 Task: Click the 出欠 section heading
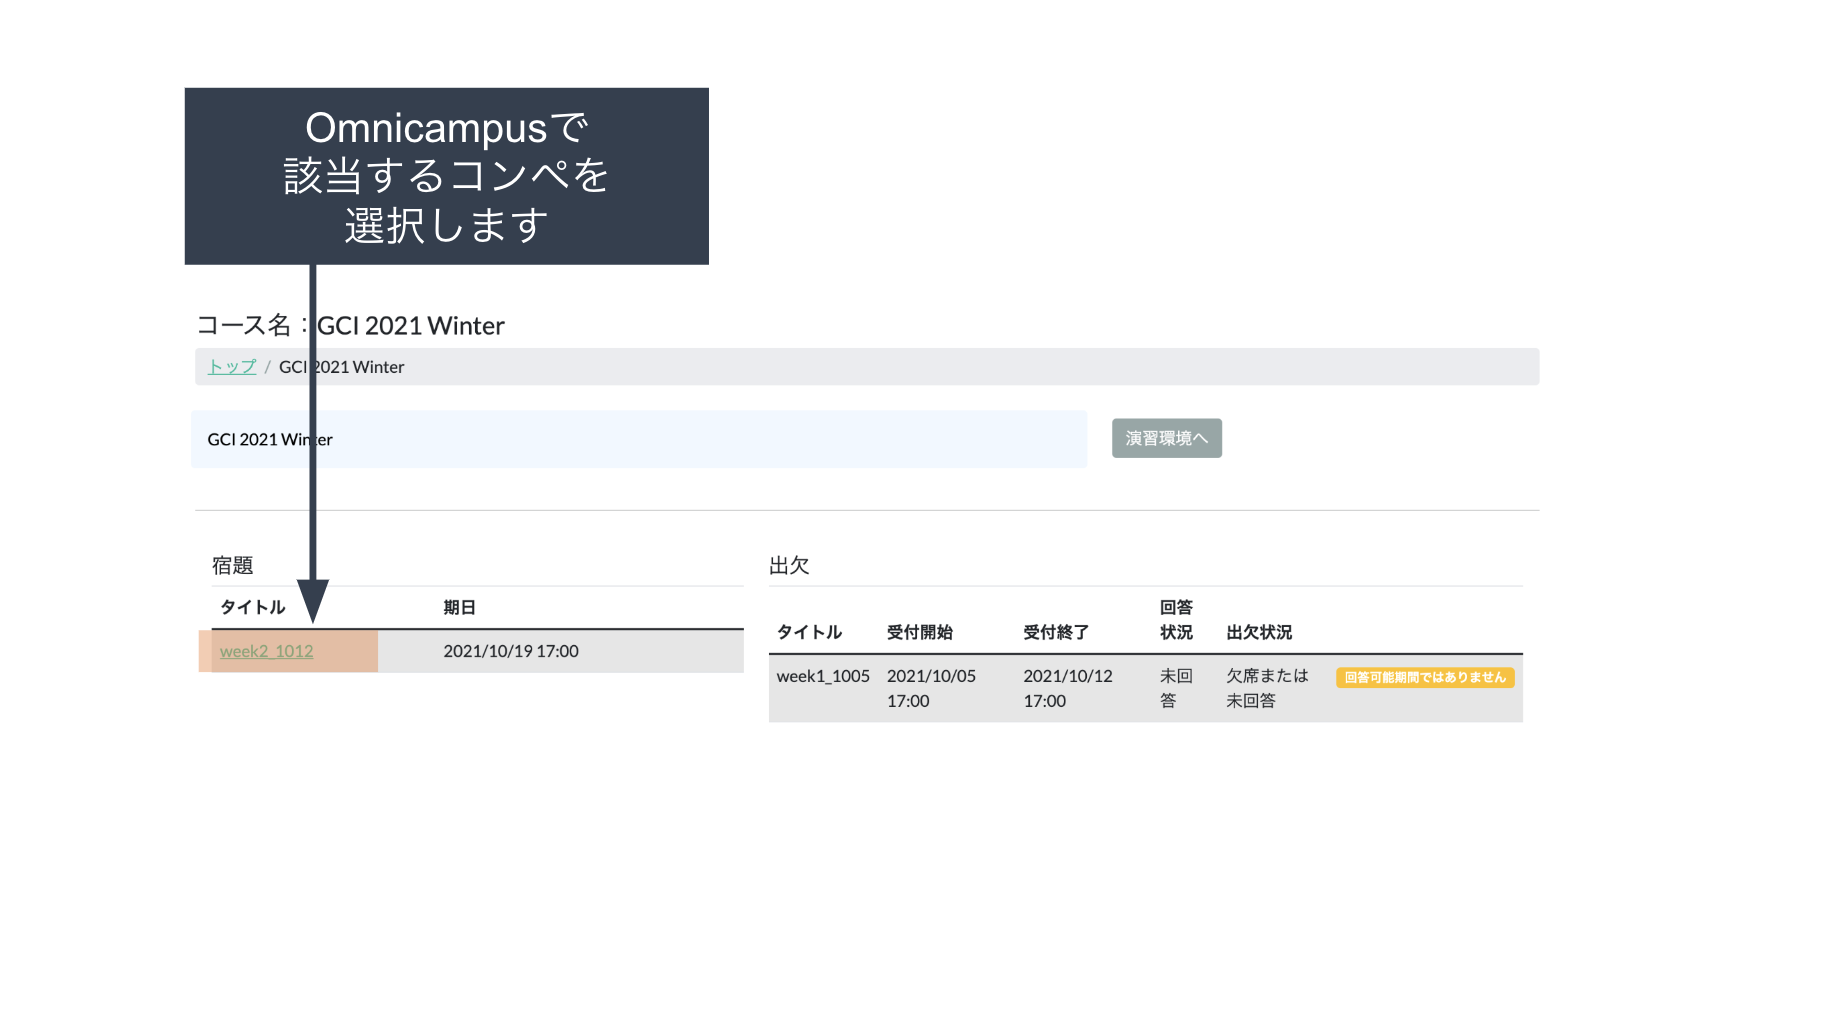tap(789, 565)
